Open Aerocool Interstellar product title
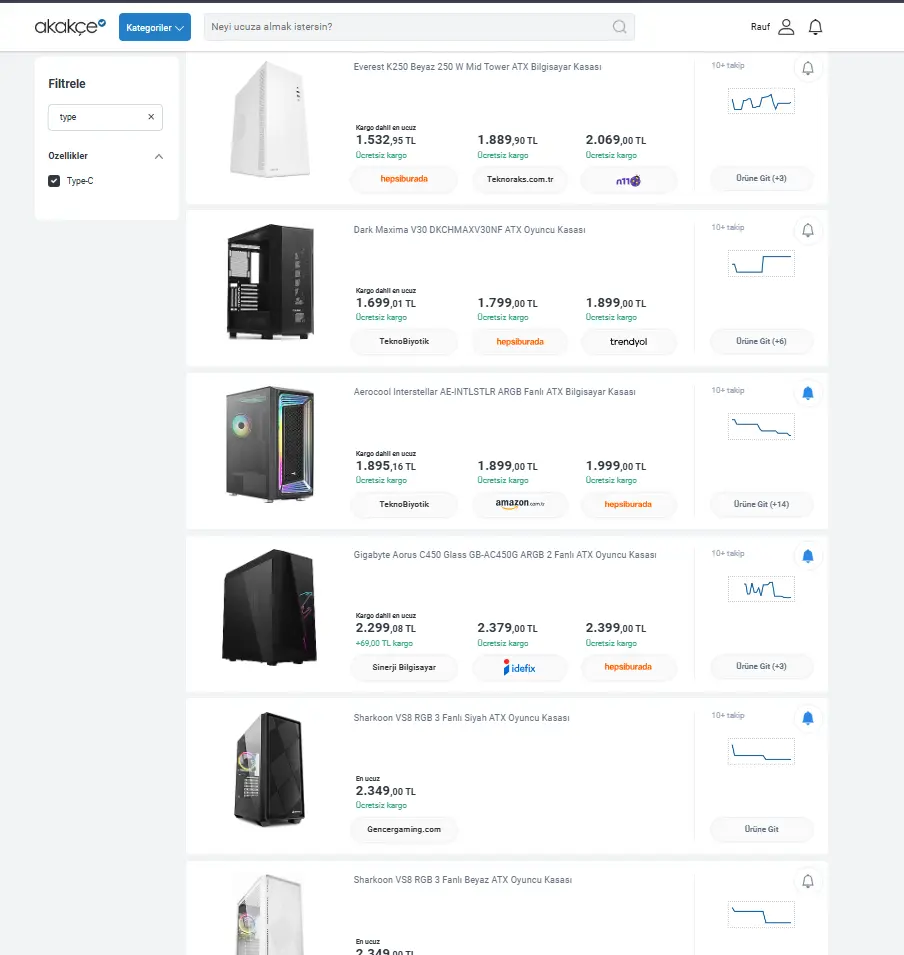 point(494,392)
